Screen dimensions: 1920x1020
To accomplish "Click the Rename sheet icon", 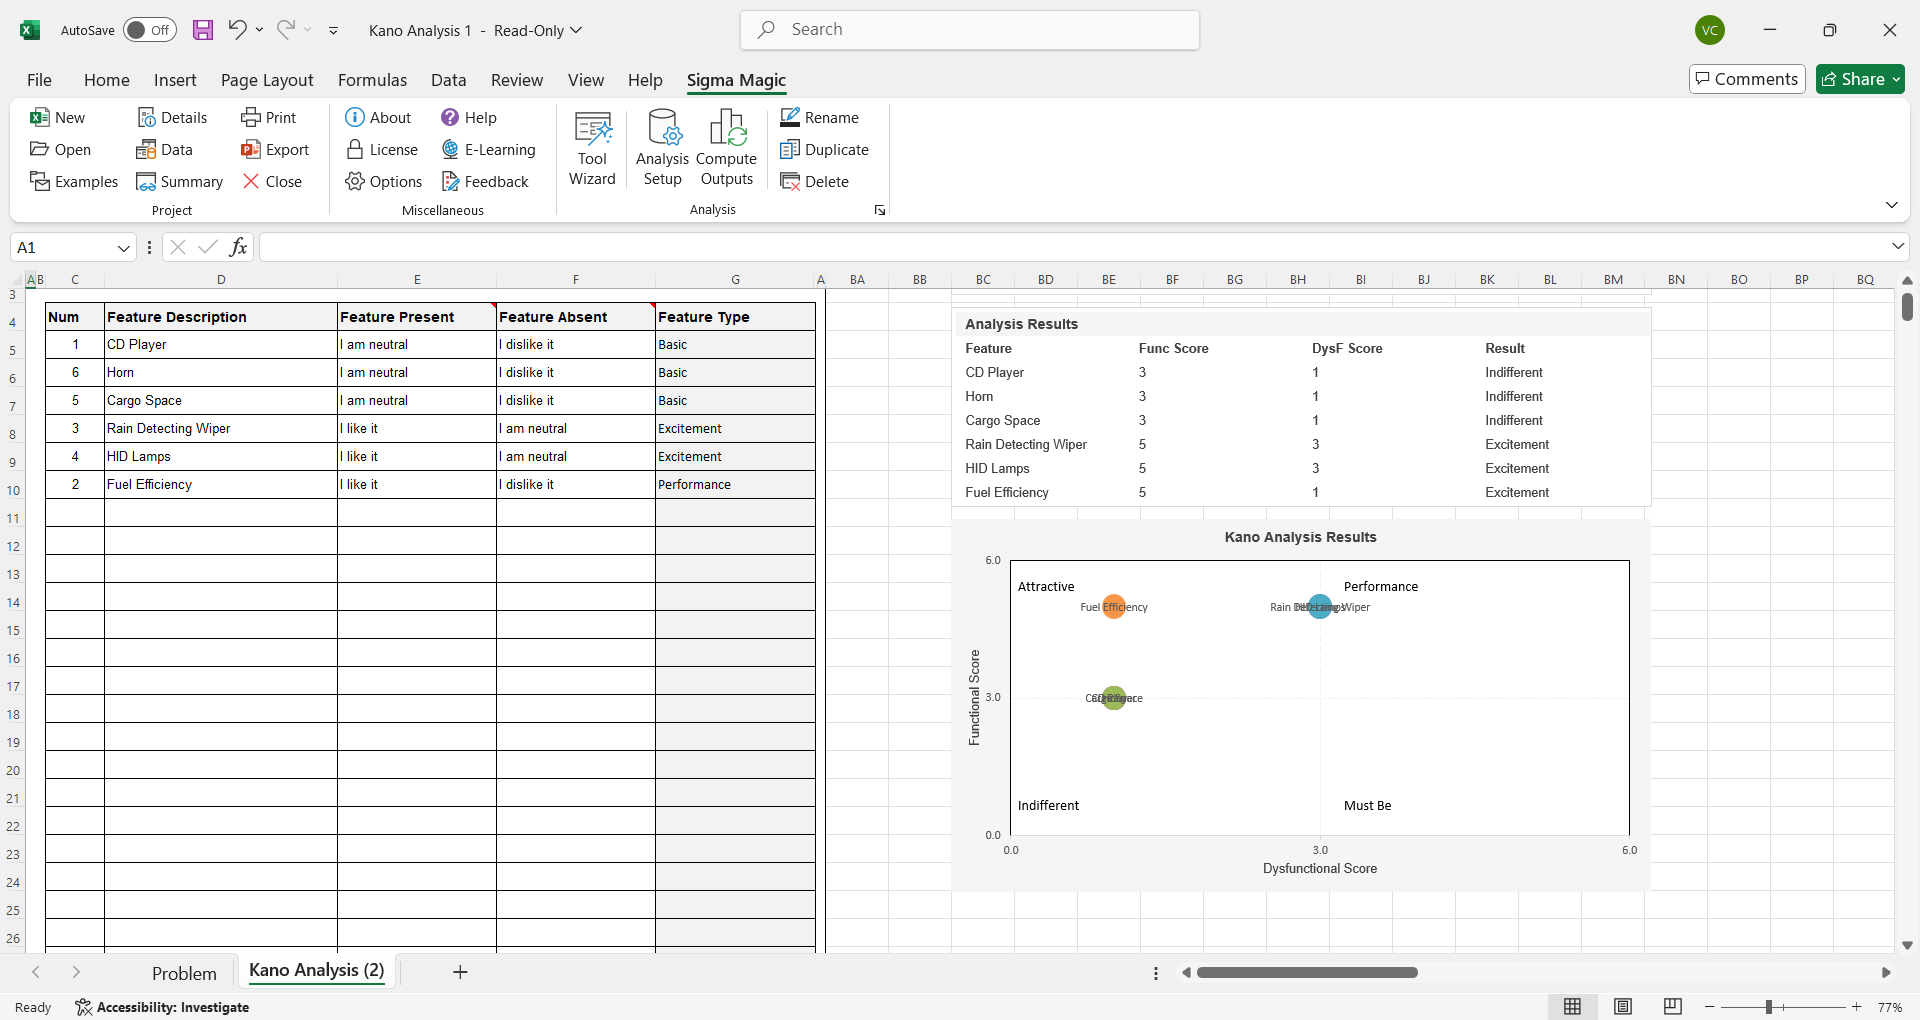I will (x=790, y=118).
